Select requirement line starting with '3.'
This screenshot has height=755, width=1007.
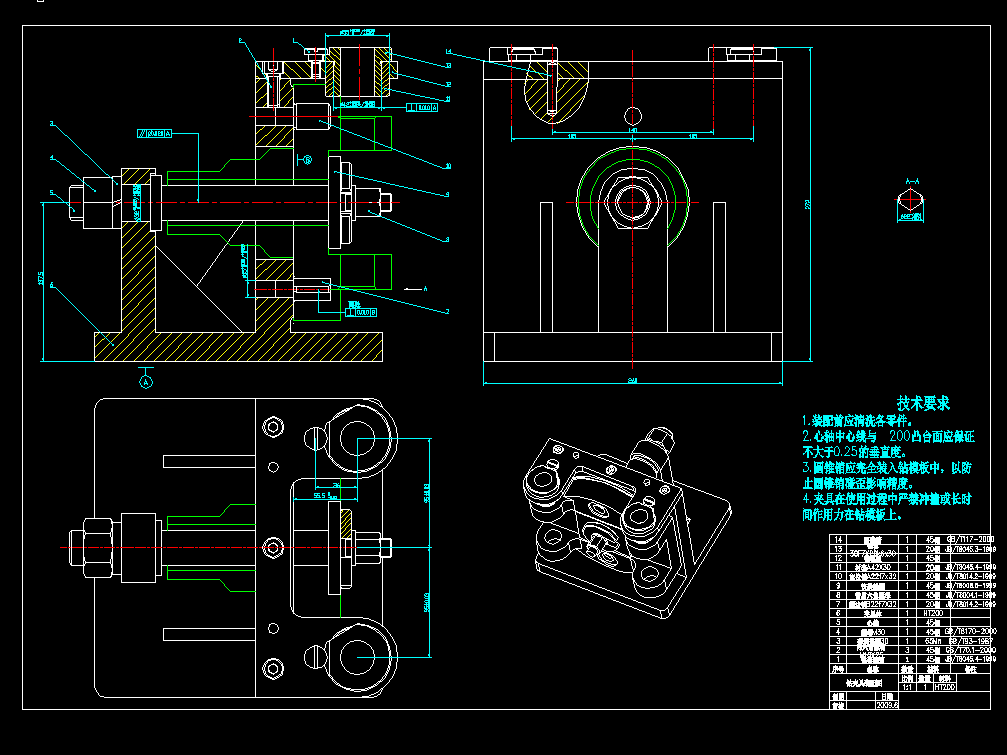[x=887, y=468]
